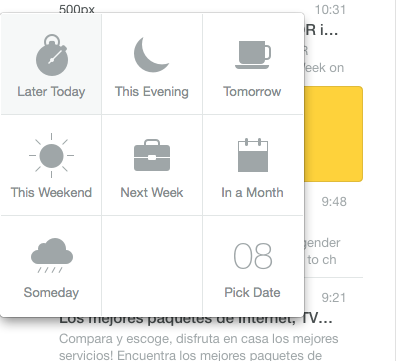Click the This Weekend label
The image size is (396, 361).
pyautogui.click(x=51, y=192)
